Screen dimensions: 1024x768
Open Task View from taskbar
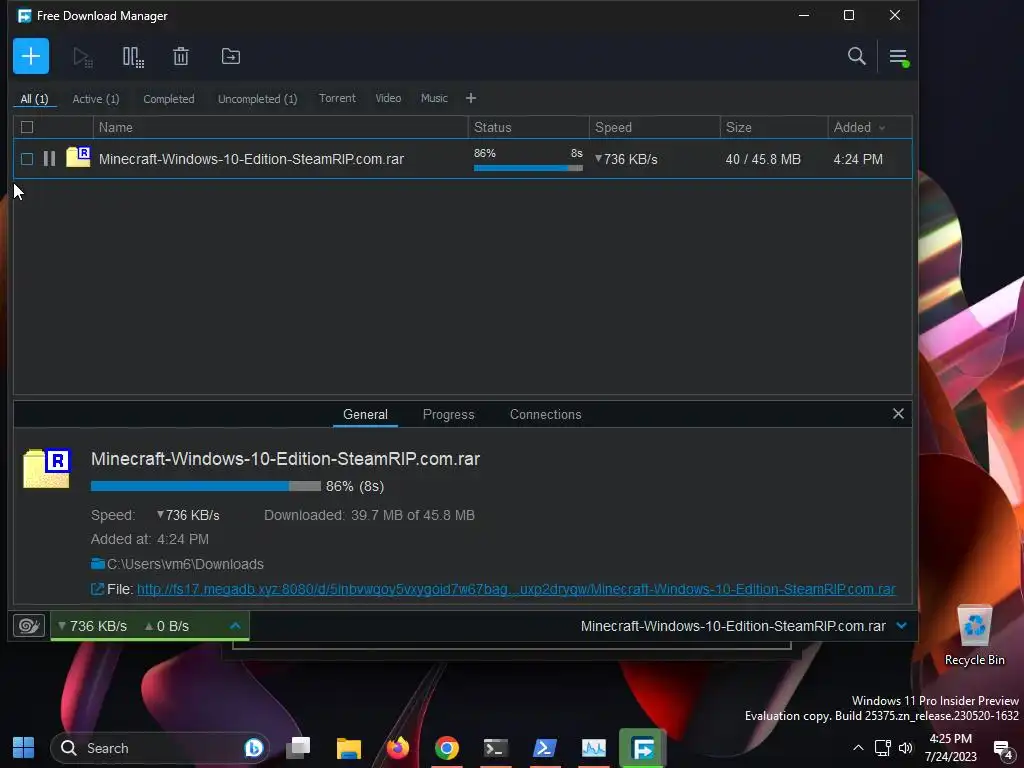pyautogui.click(x=298, y=748)
